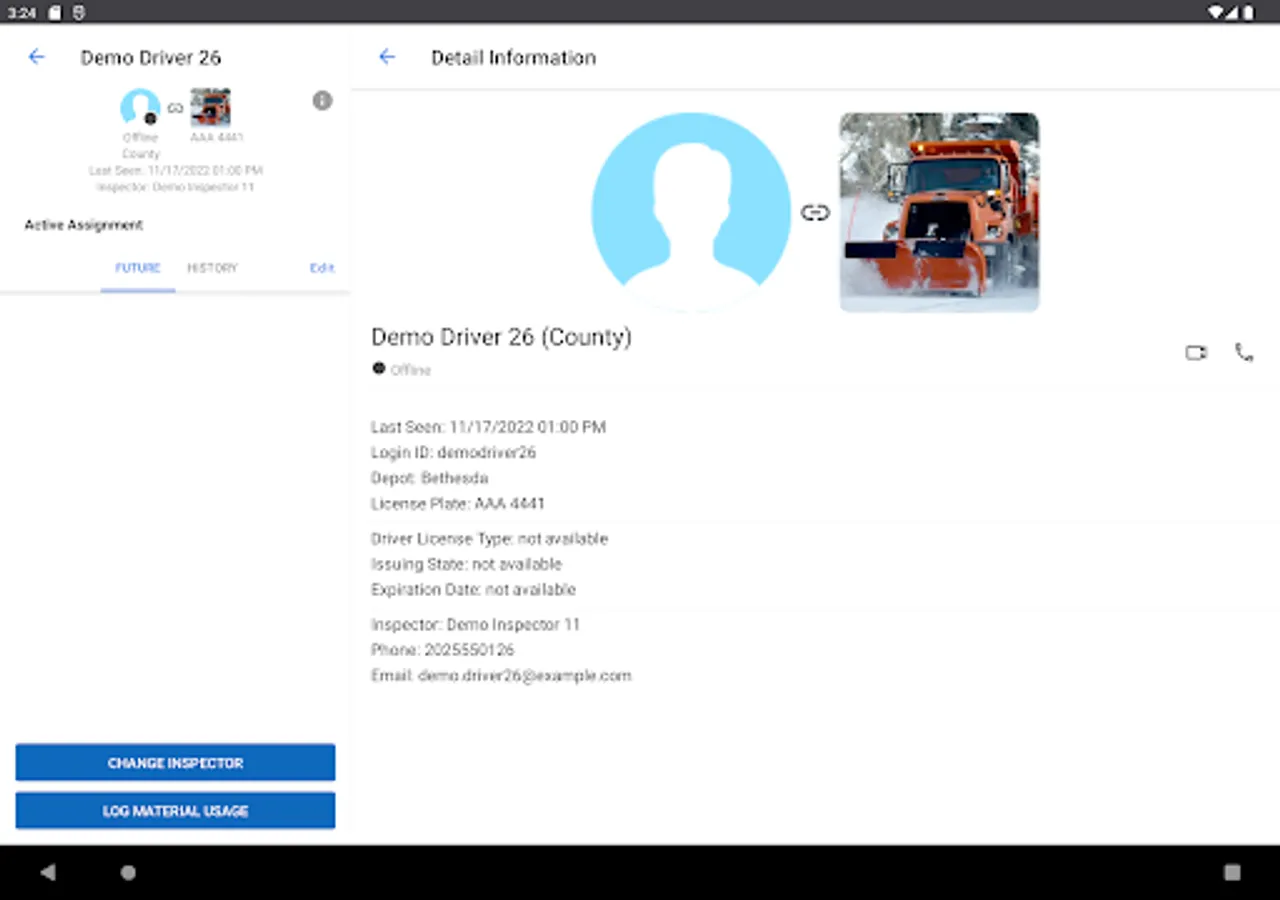Click the Edit link for assignments
This screenshot has width=1280, height=900.
coord(321,268)
